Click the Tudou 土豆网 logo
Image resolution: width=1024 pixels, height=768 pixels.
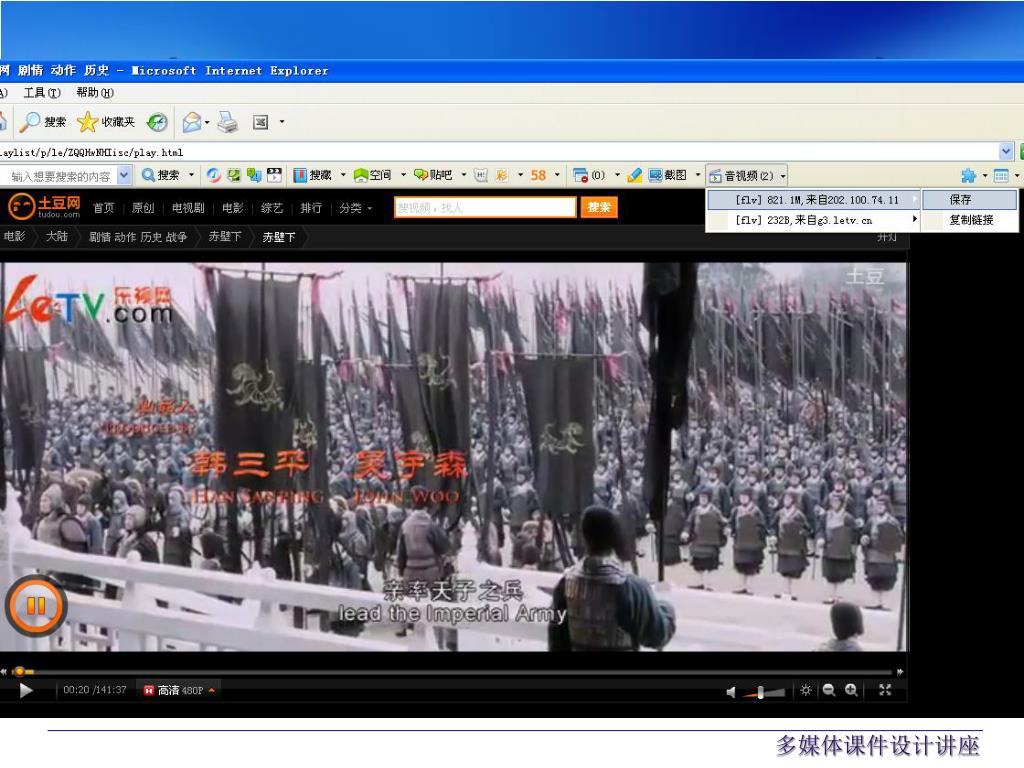coord(44,207)
